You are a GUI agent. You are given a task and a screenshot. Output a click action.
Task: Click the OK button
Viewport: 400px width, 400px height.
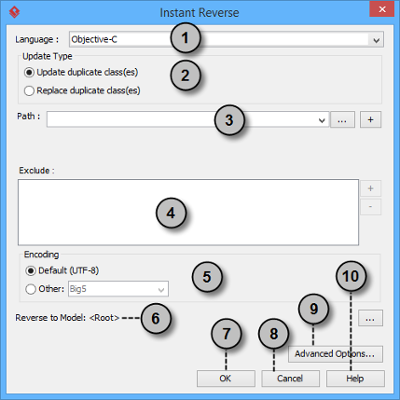(226, 379)
